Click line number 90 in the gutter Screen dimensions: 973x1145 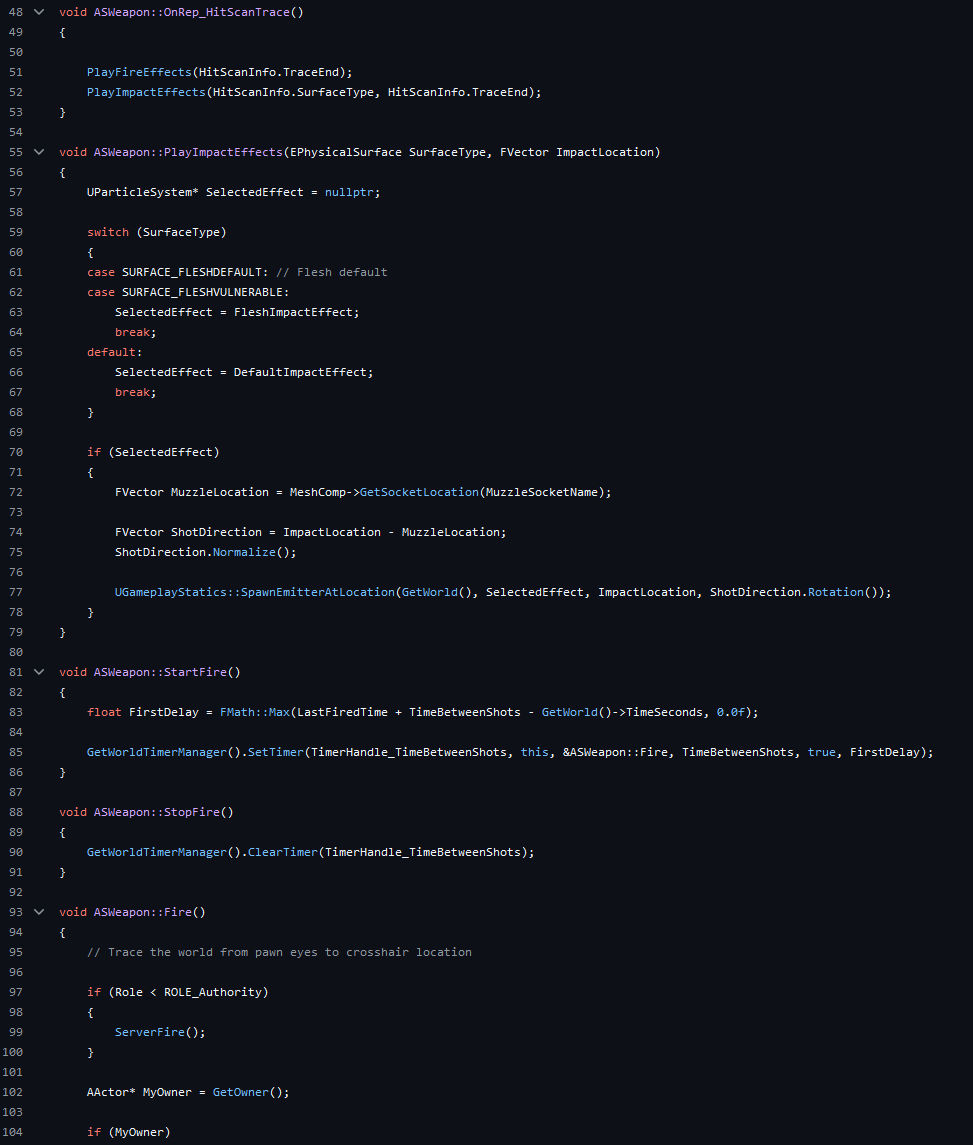15,852
